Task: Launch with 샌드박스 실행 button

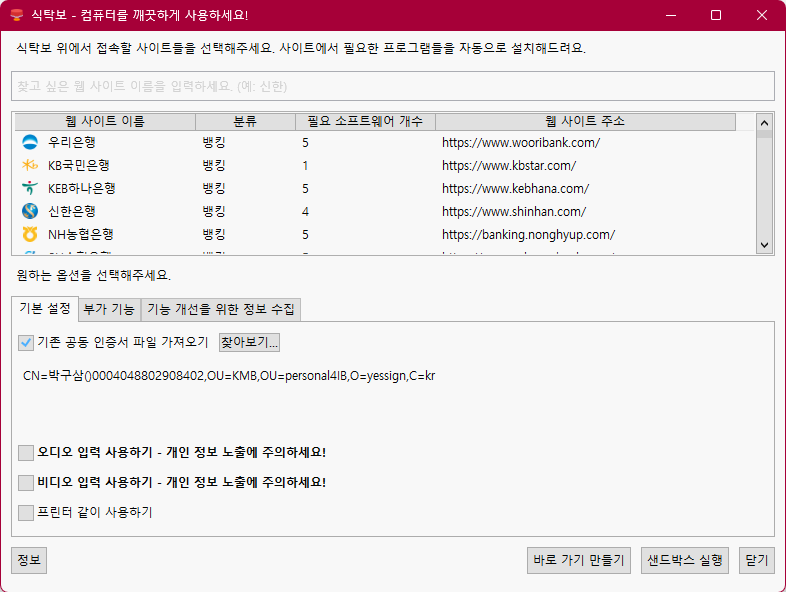Action: tap(685, 560)
